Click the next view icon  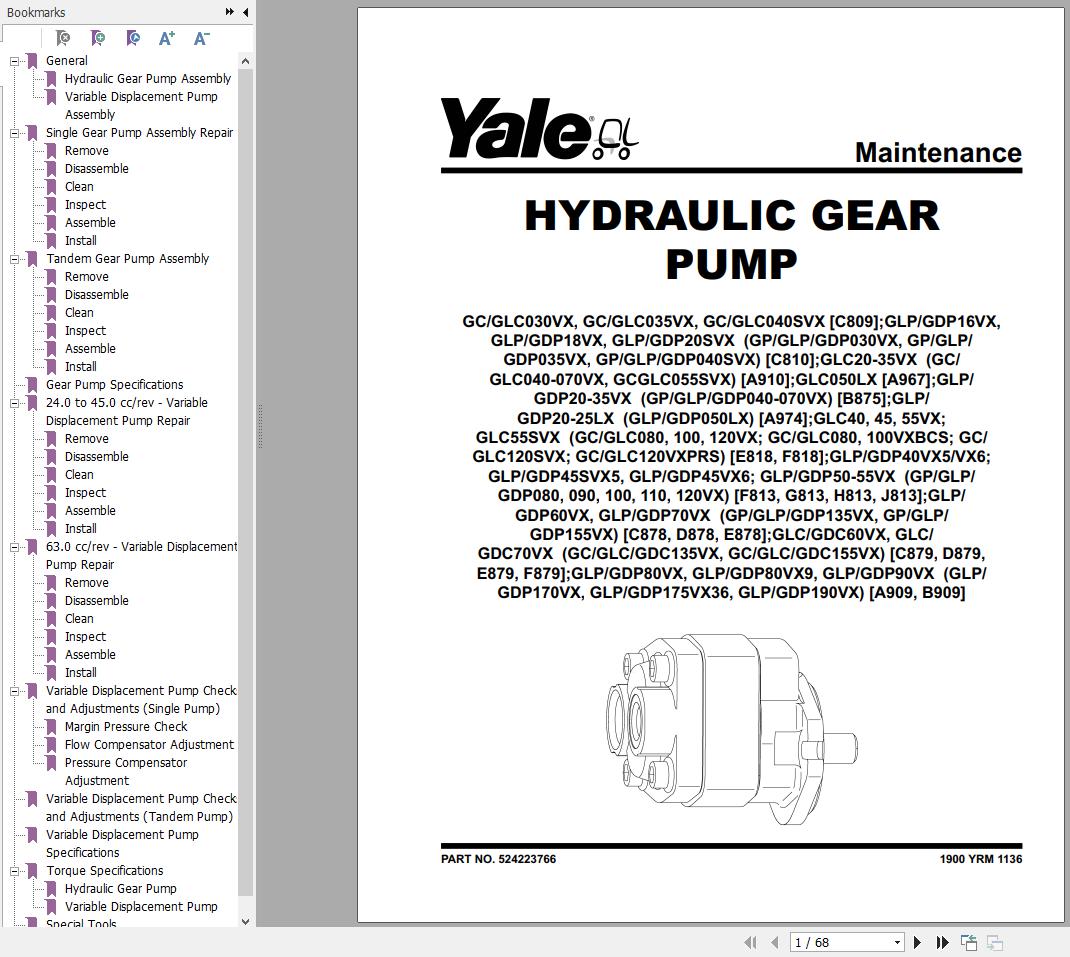coord(995,943)
